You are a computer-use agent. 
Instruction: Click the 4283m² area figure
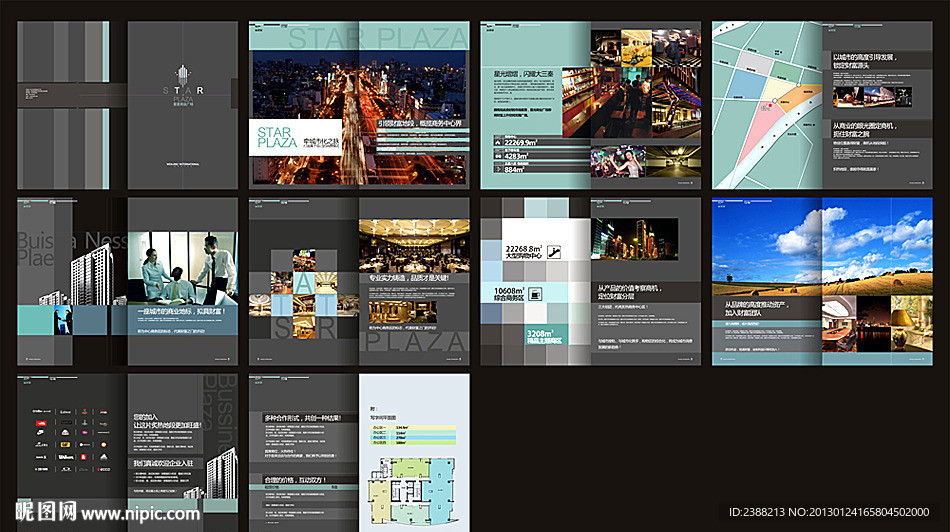[516, 156]
